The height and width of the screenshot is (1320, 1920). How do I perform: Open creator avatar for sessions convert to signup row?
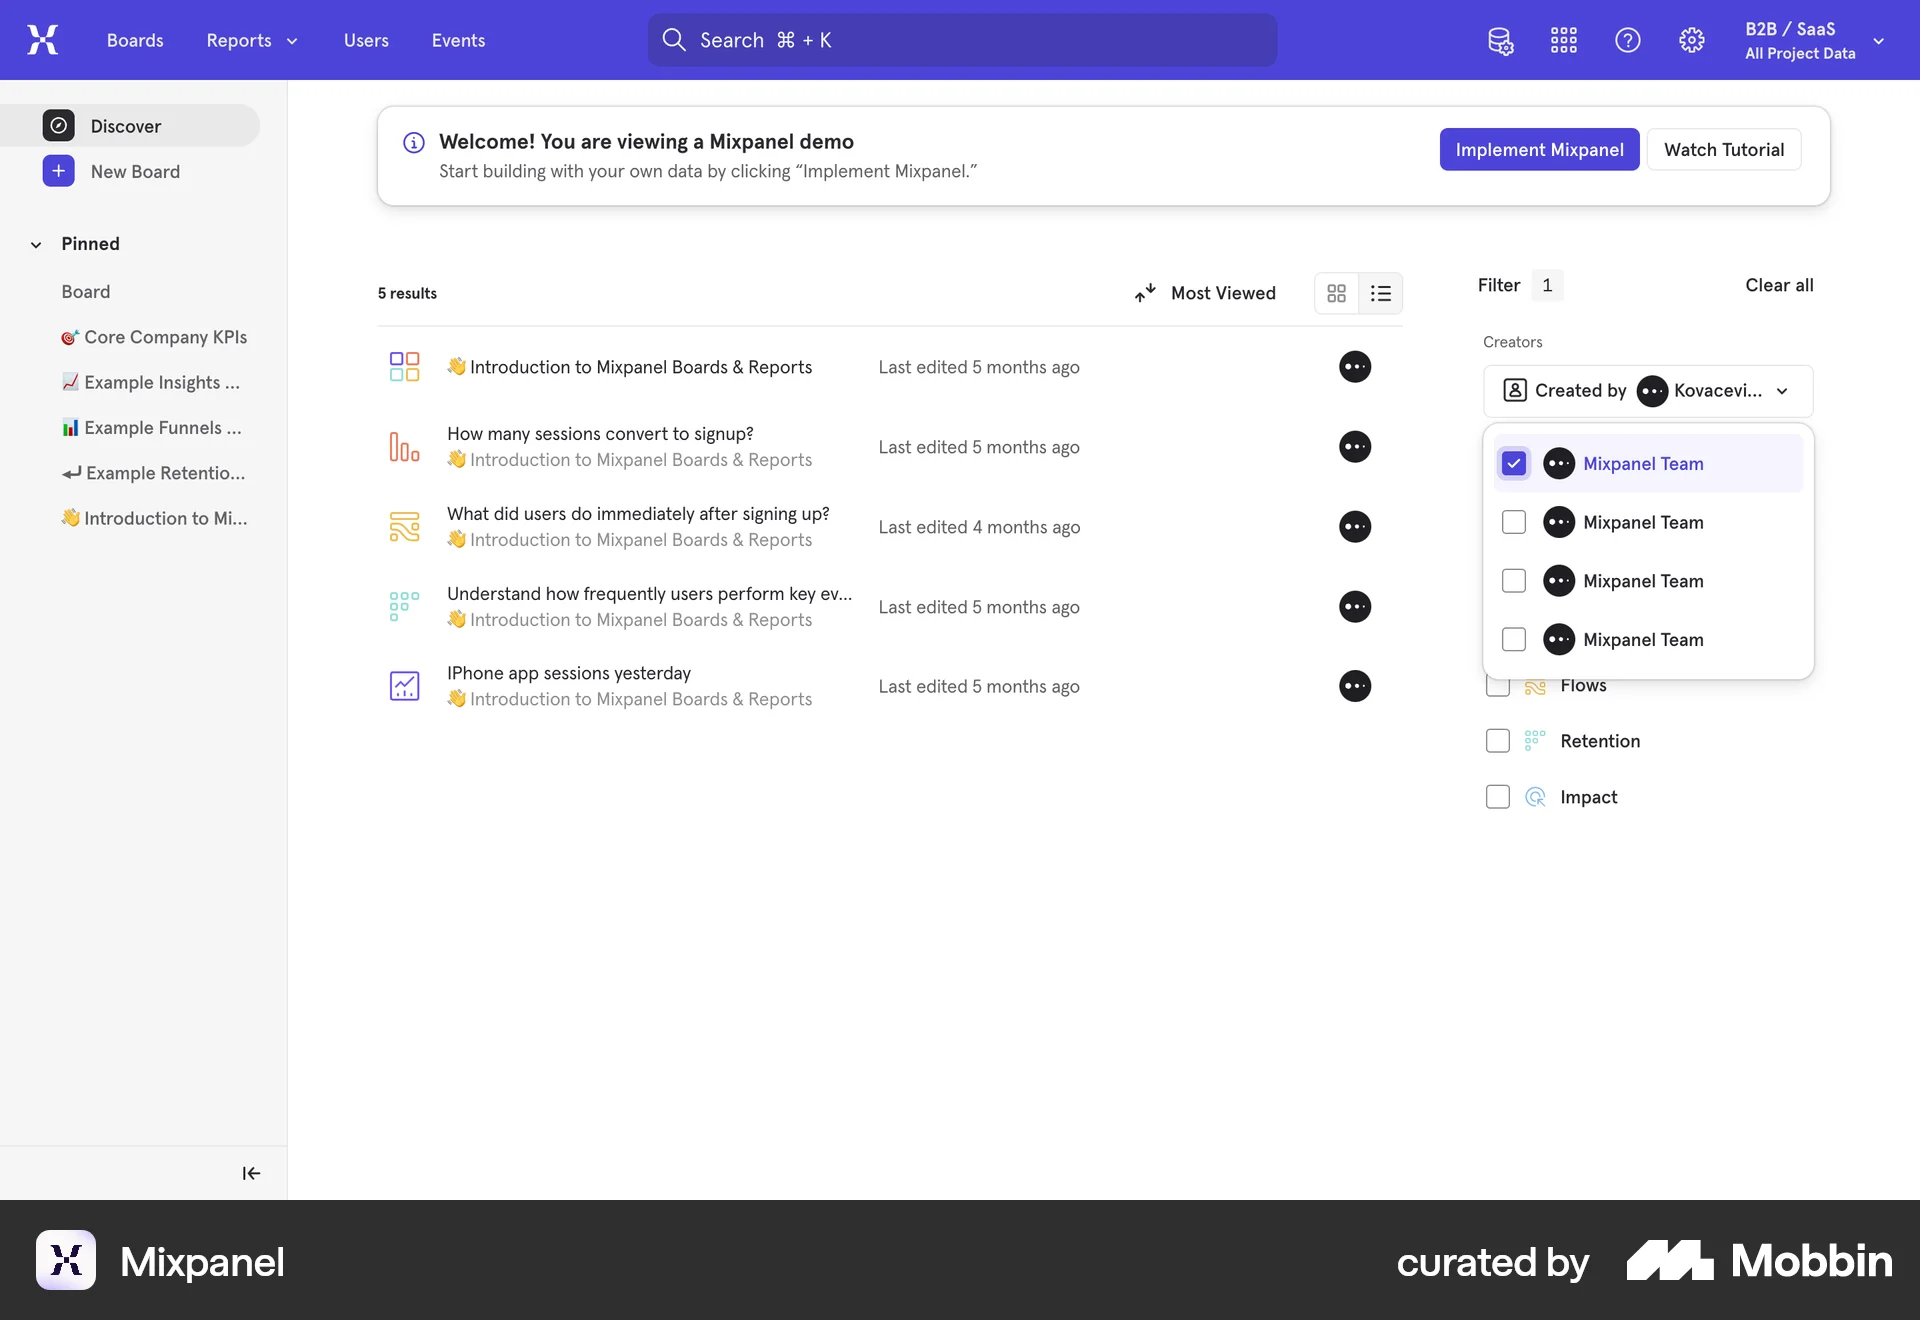pos(1355,447)
